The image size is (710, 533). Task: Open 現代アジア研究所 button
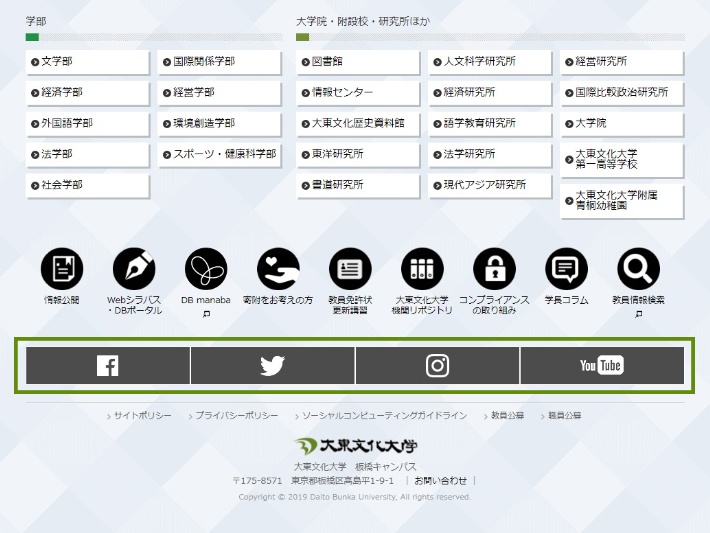tap(490, 185)
